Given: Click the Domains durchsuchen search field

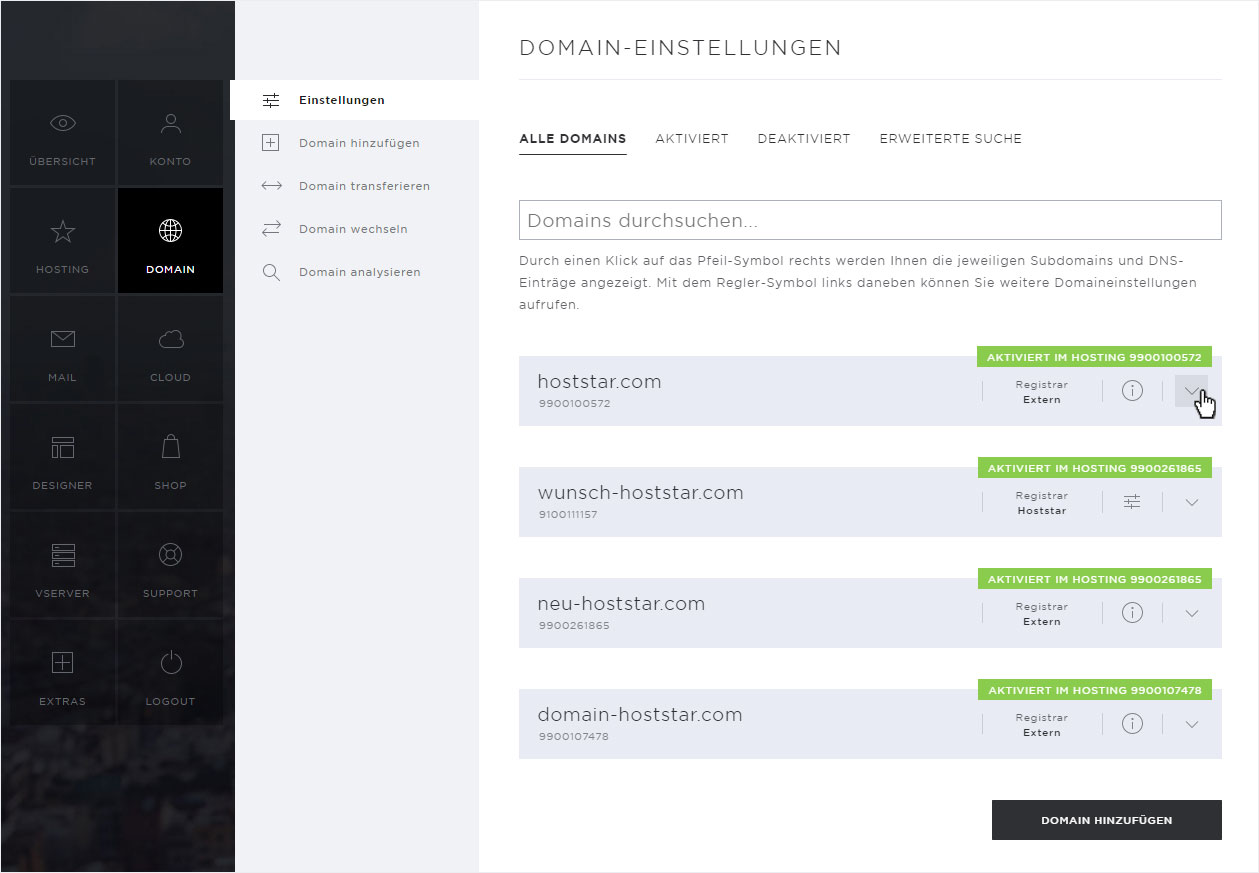Looking at the screenshot, I should click(x=870, y=220).
